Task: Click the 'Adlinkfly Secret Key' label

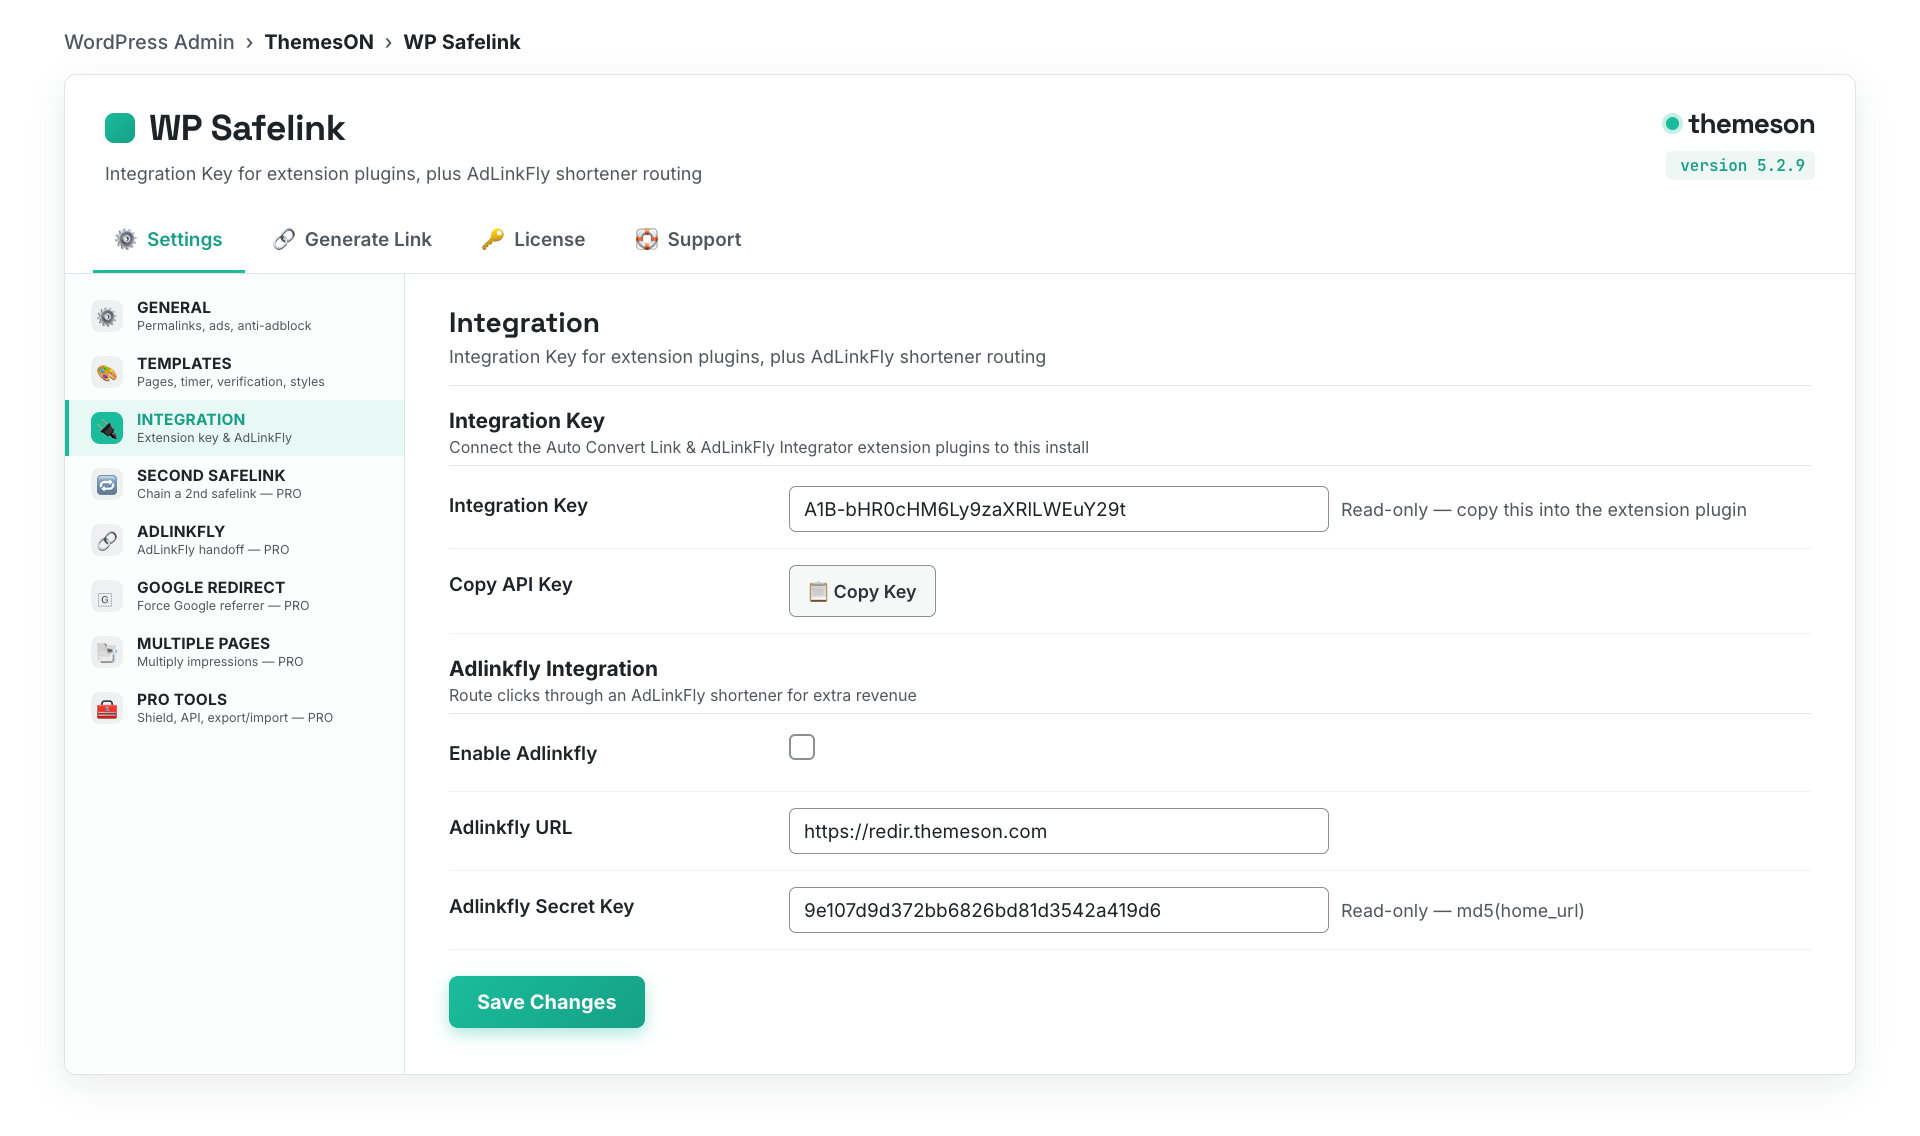Action: coord(541,906)
